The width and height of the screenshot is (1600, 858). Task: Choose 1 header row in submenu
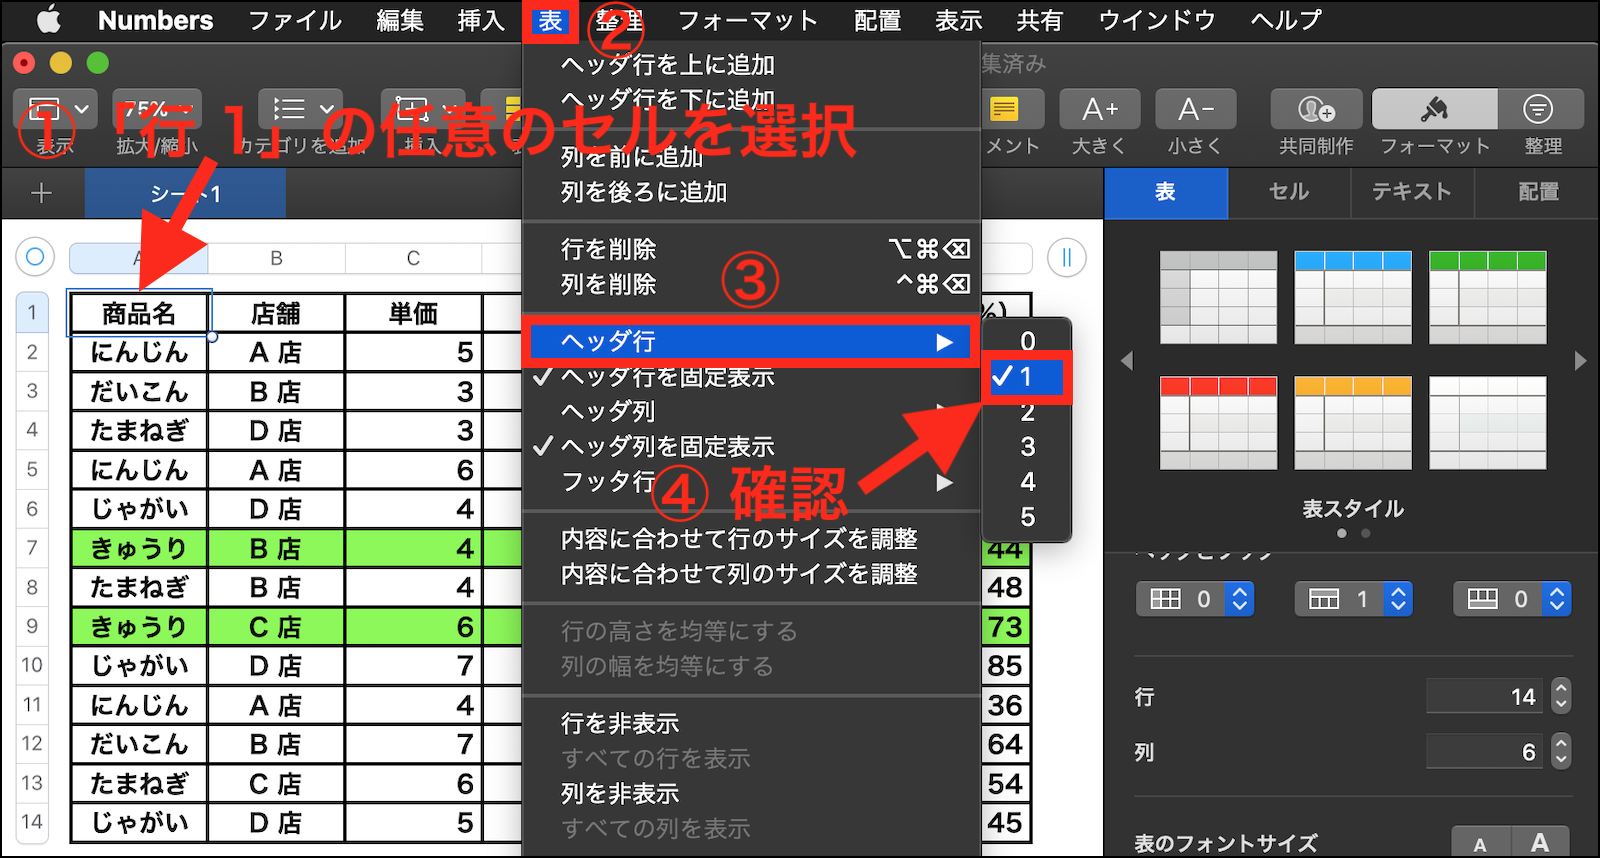(1027, 377)
